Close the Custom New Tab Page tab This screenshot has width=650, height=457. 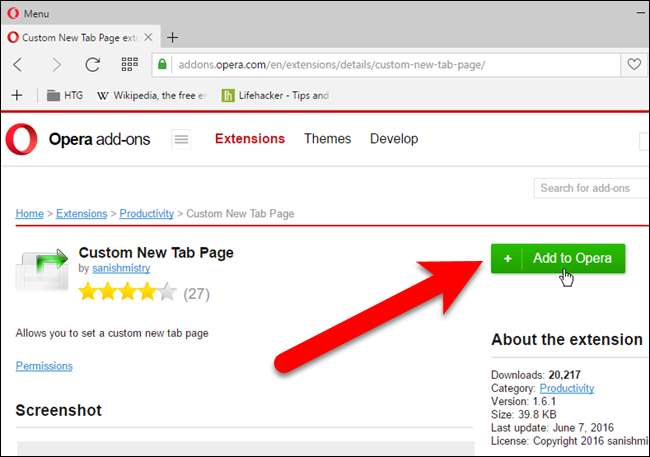[148, 37]
